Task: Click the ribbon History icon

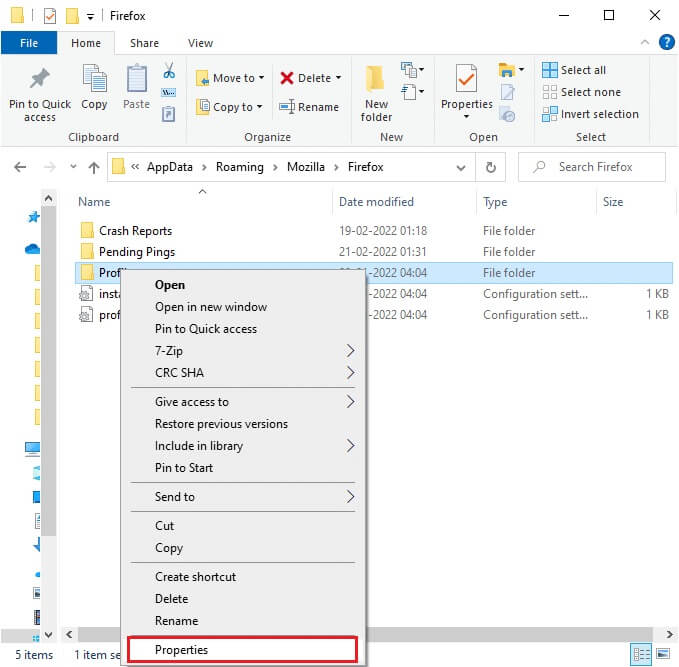Action: 507,114
